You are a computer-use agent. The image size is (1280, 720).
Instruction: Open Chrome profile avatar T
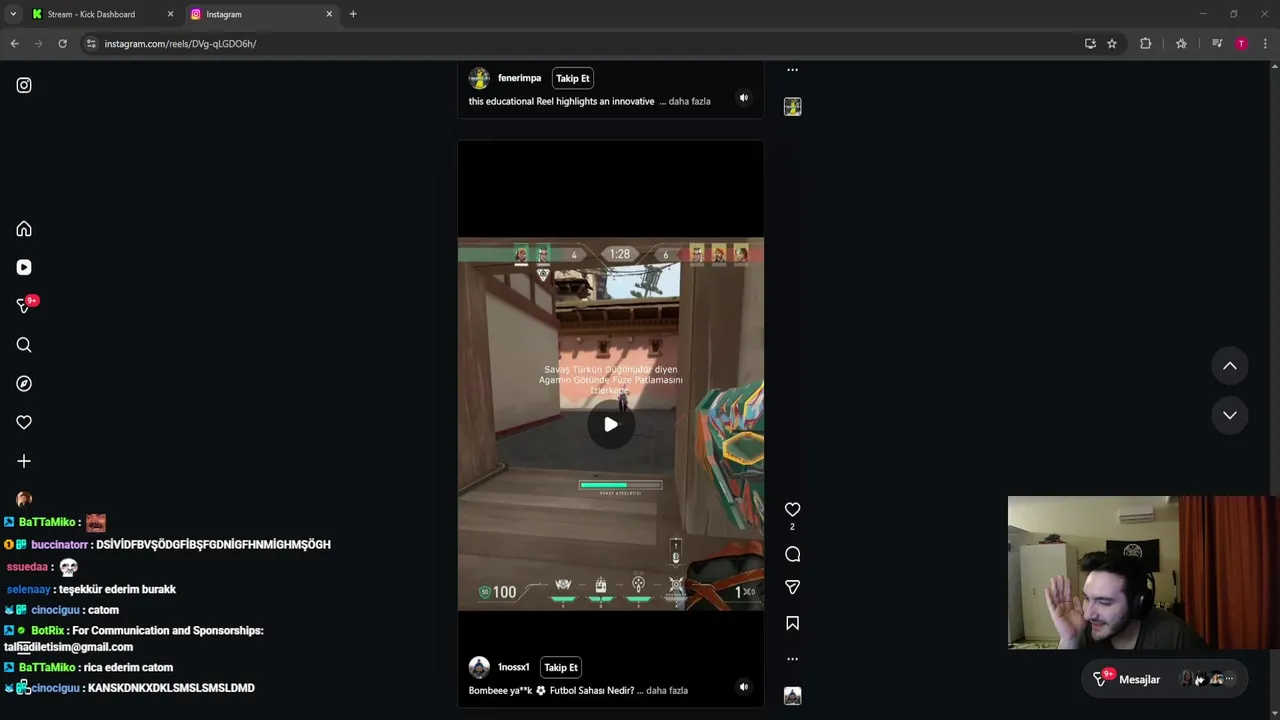tap(1241, 44)
